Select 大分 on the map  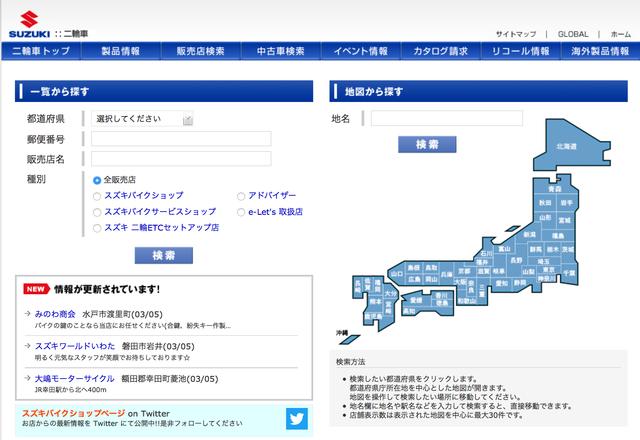390,293
